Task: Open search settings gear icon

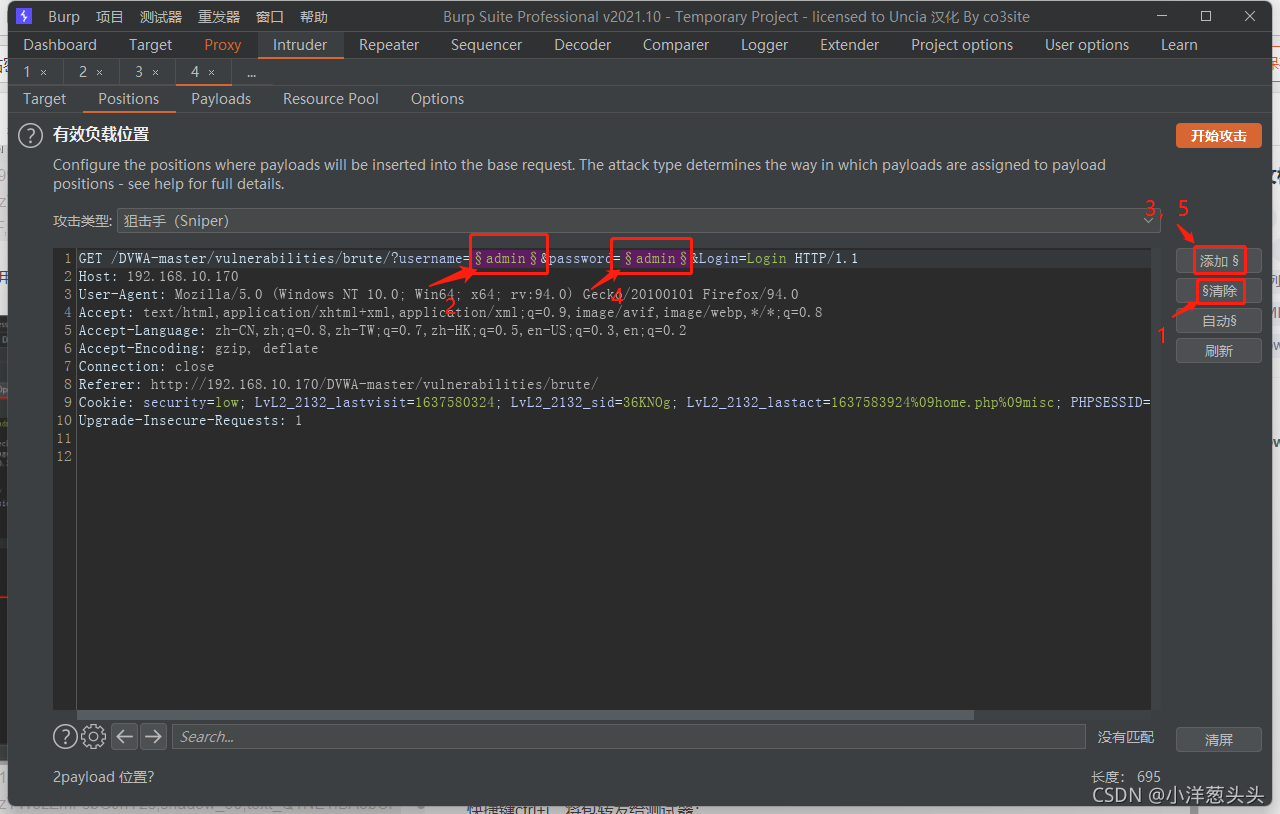Action: coord(94,737)
